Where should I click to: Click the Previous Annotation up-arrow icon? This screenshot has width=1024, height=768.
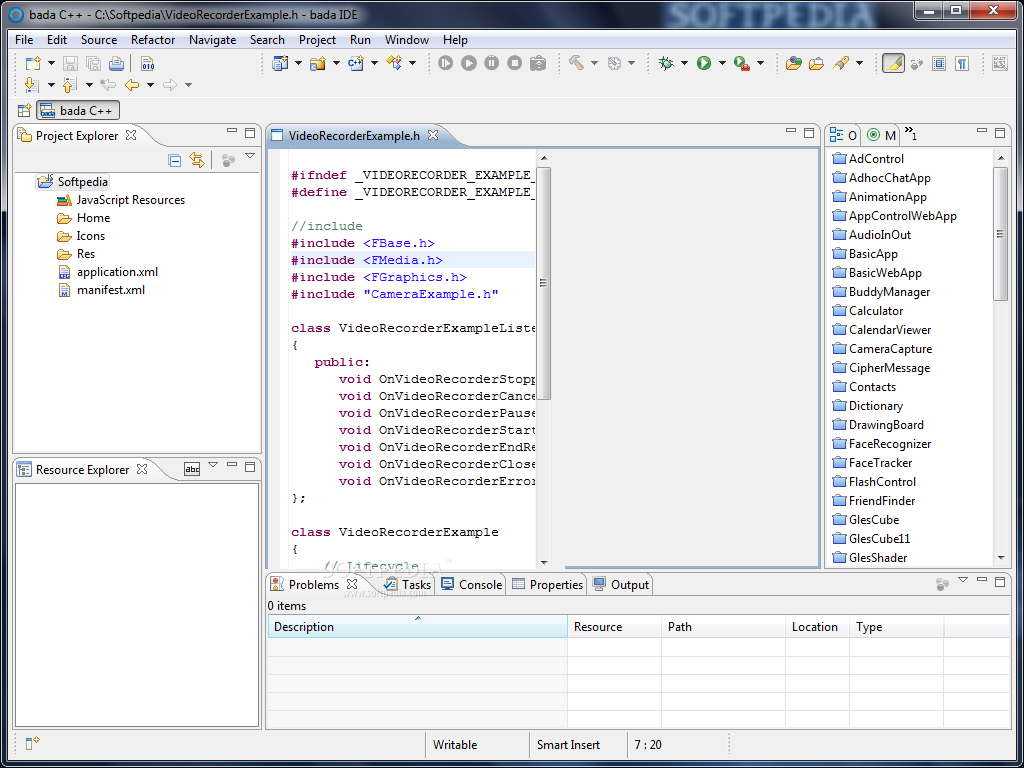pos(69,85)
